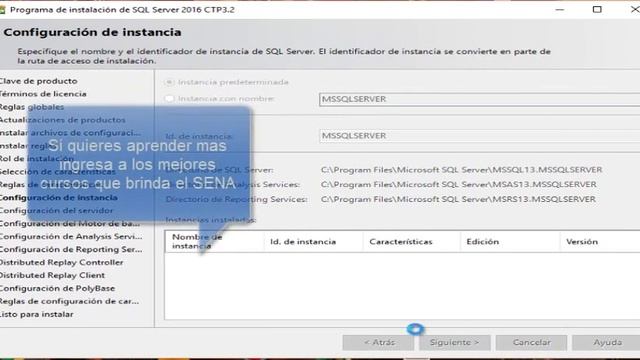Select the Configuración del servidor step
Screen dimensions: 640x360
56,211
